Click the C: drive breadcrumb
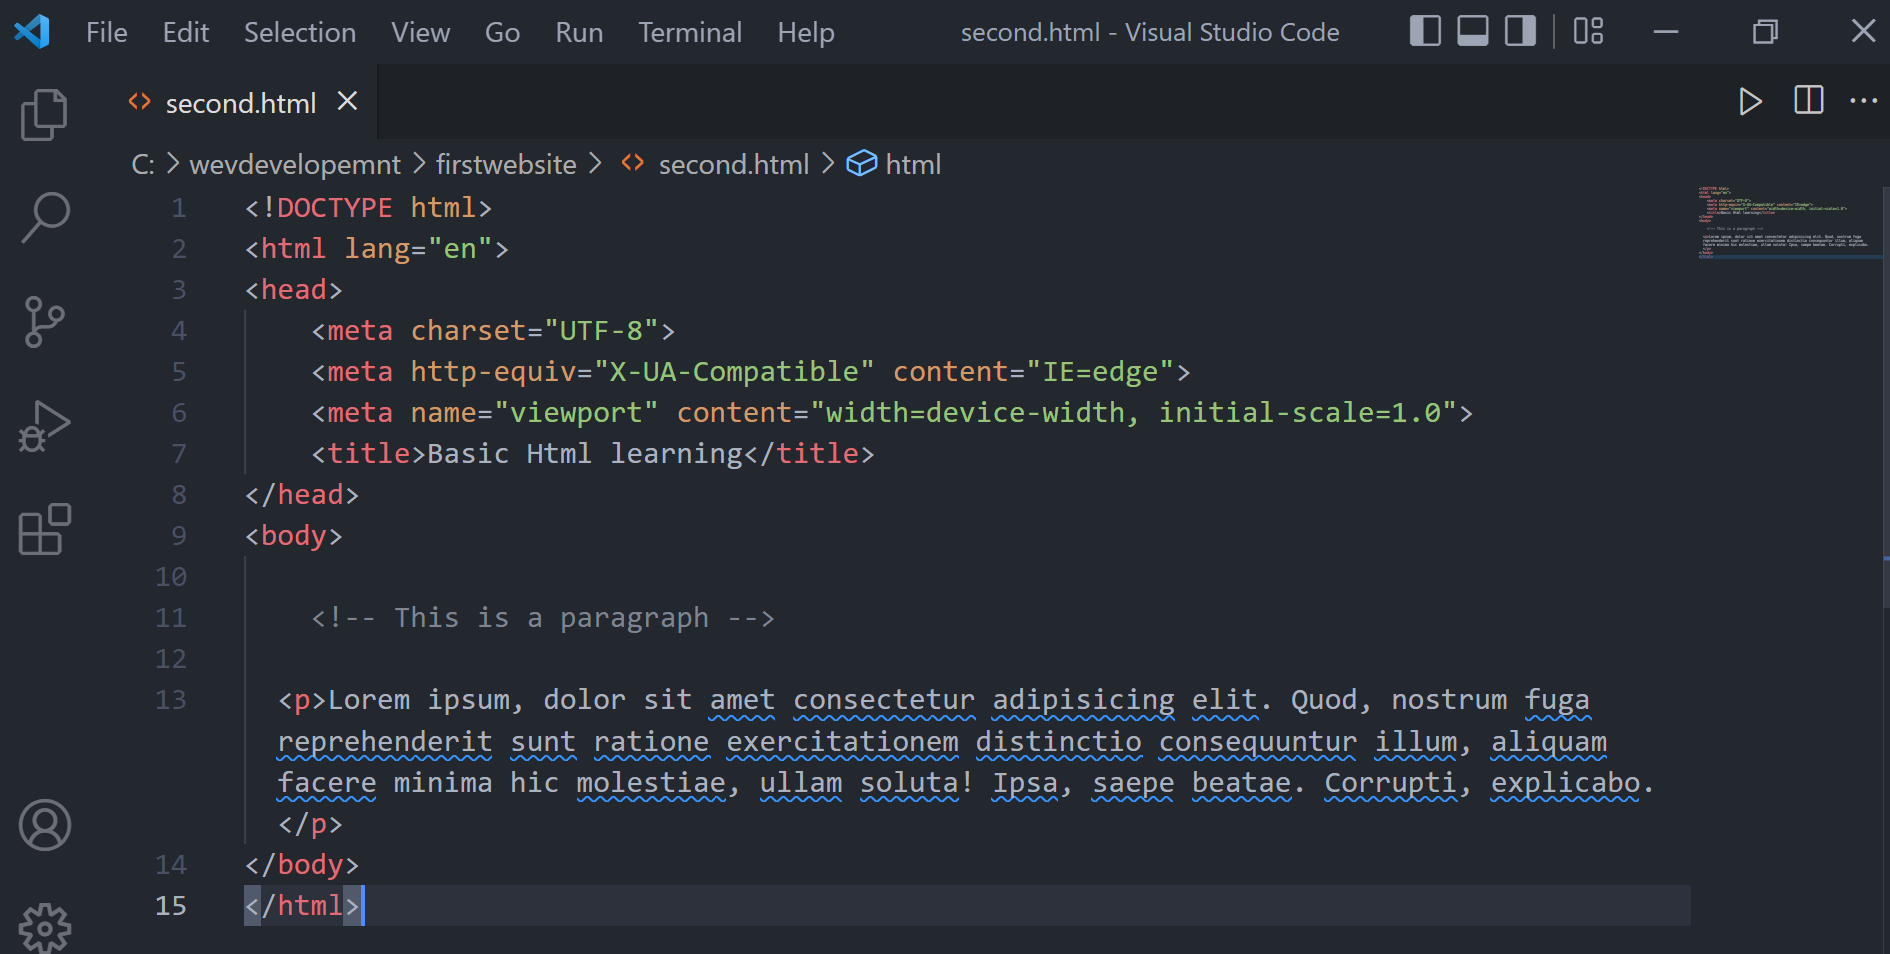Screen dimensions: 1890x954 point(143,164)
